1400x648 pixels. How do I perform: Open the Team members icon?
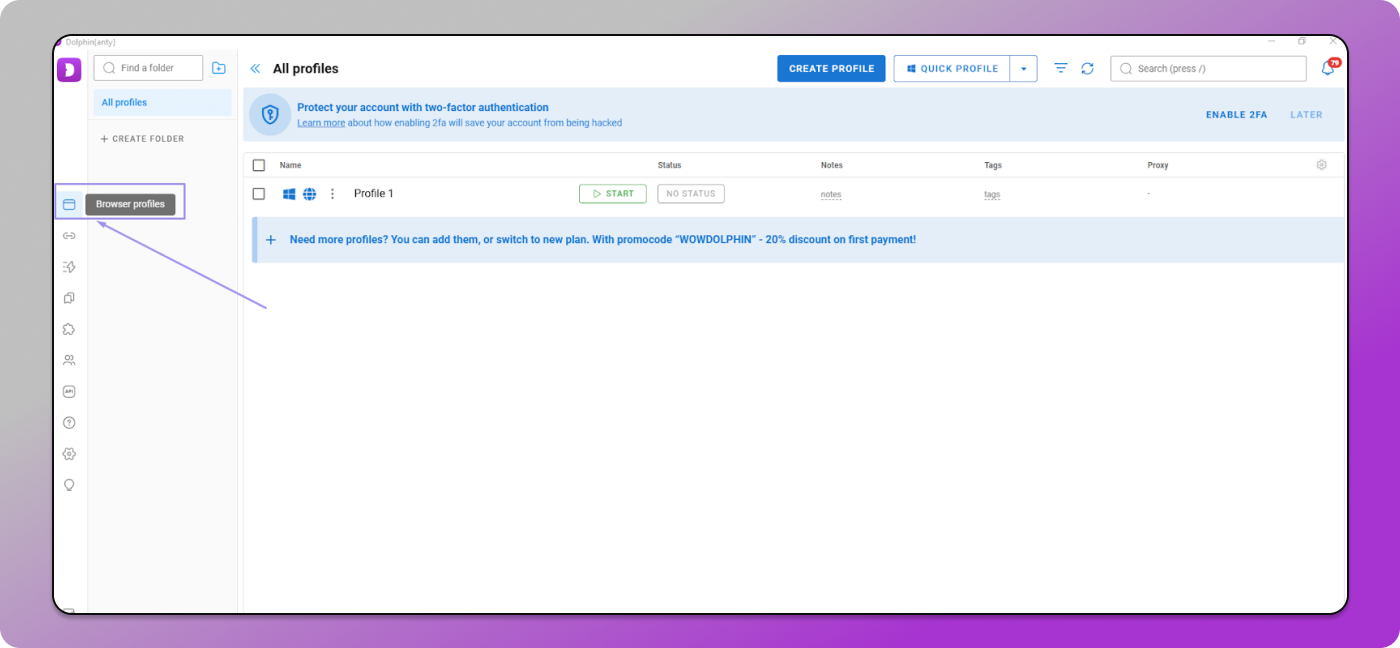coord(69,359)
